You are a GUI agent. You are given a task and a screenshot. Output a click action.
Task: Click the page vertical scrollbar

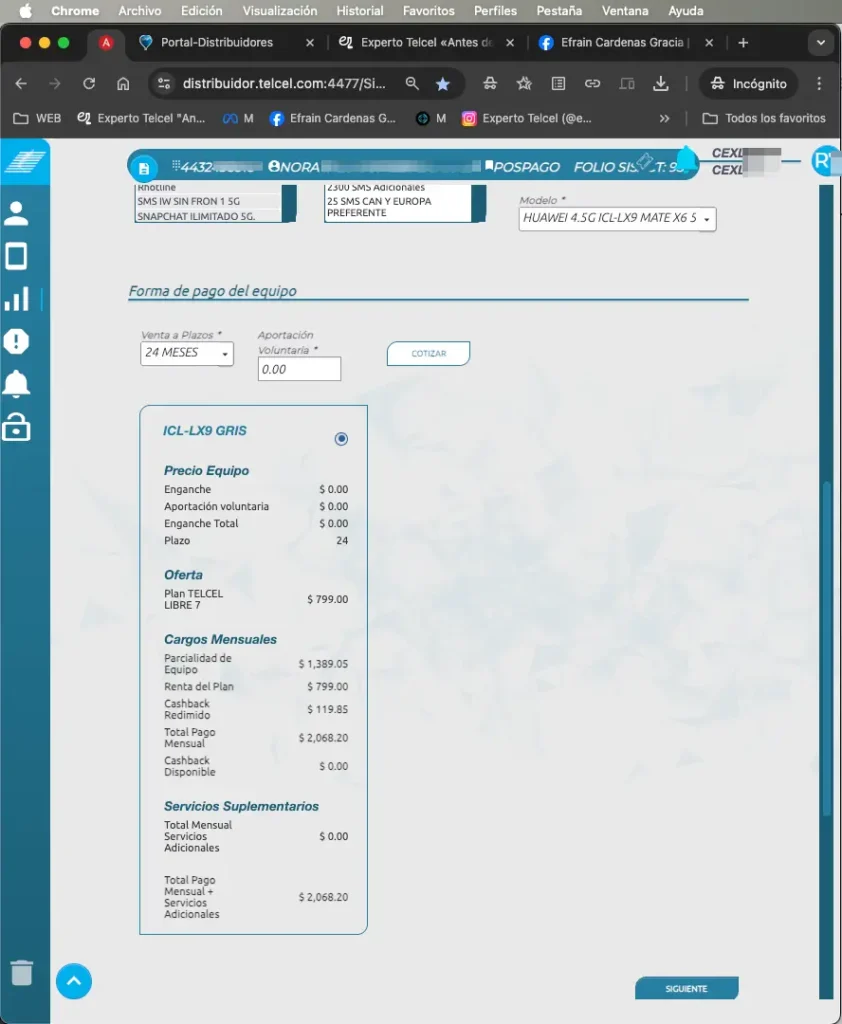point(826,648)
